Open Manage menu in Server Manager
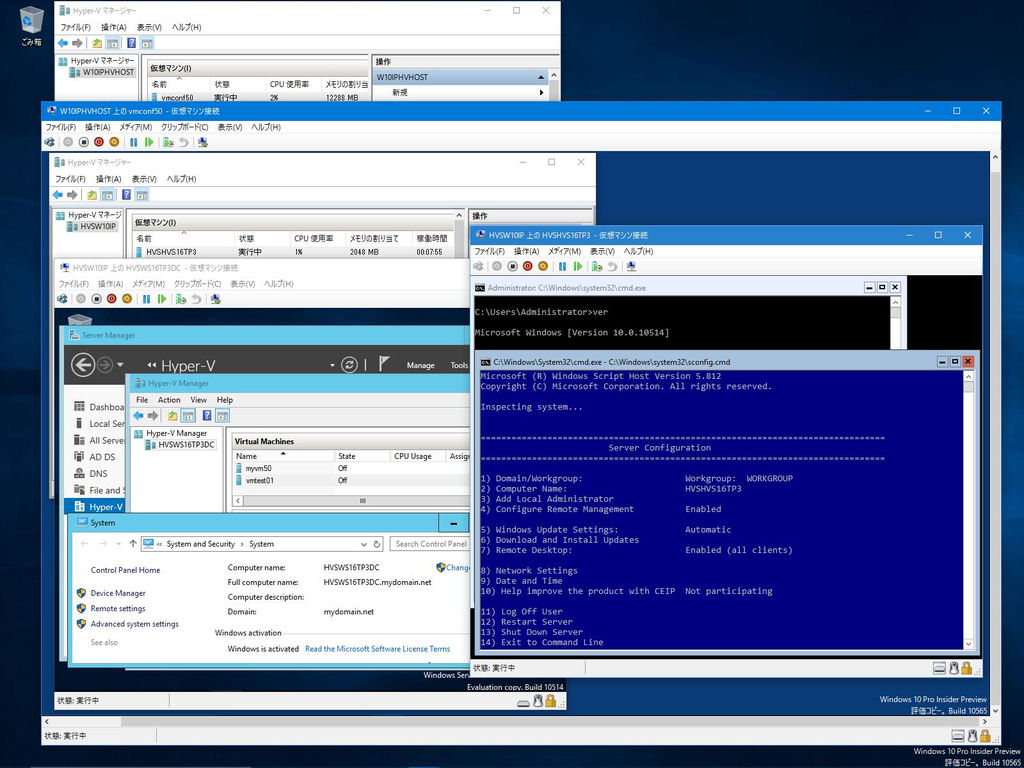 [421, 365]
